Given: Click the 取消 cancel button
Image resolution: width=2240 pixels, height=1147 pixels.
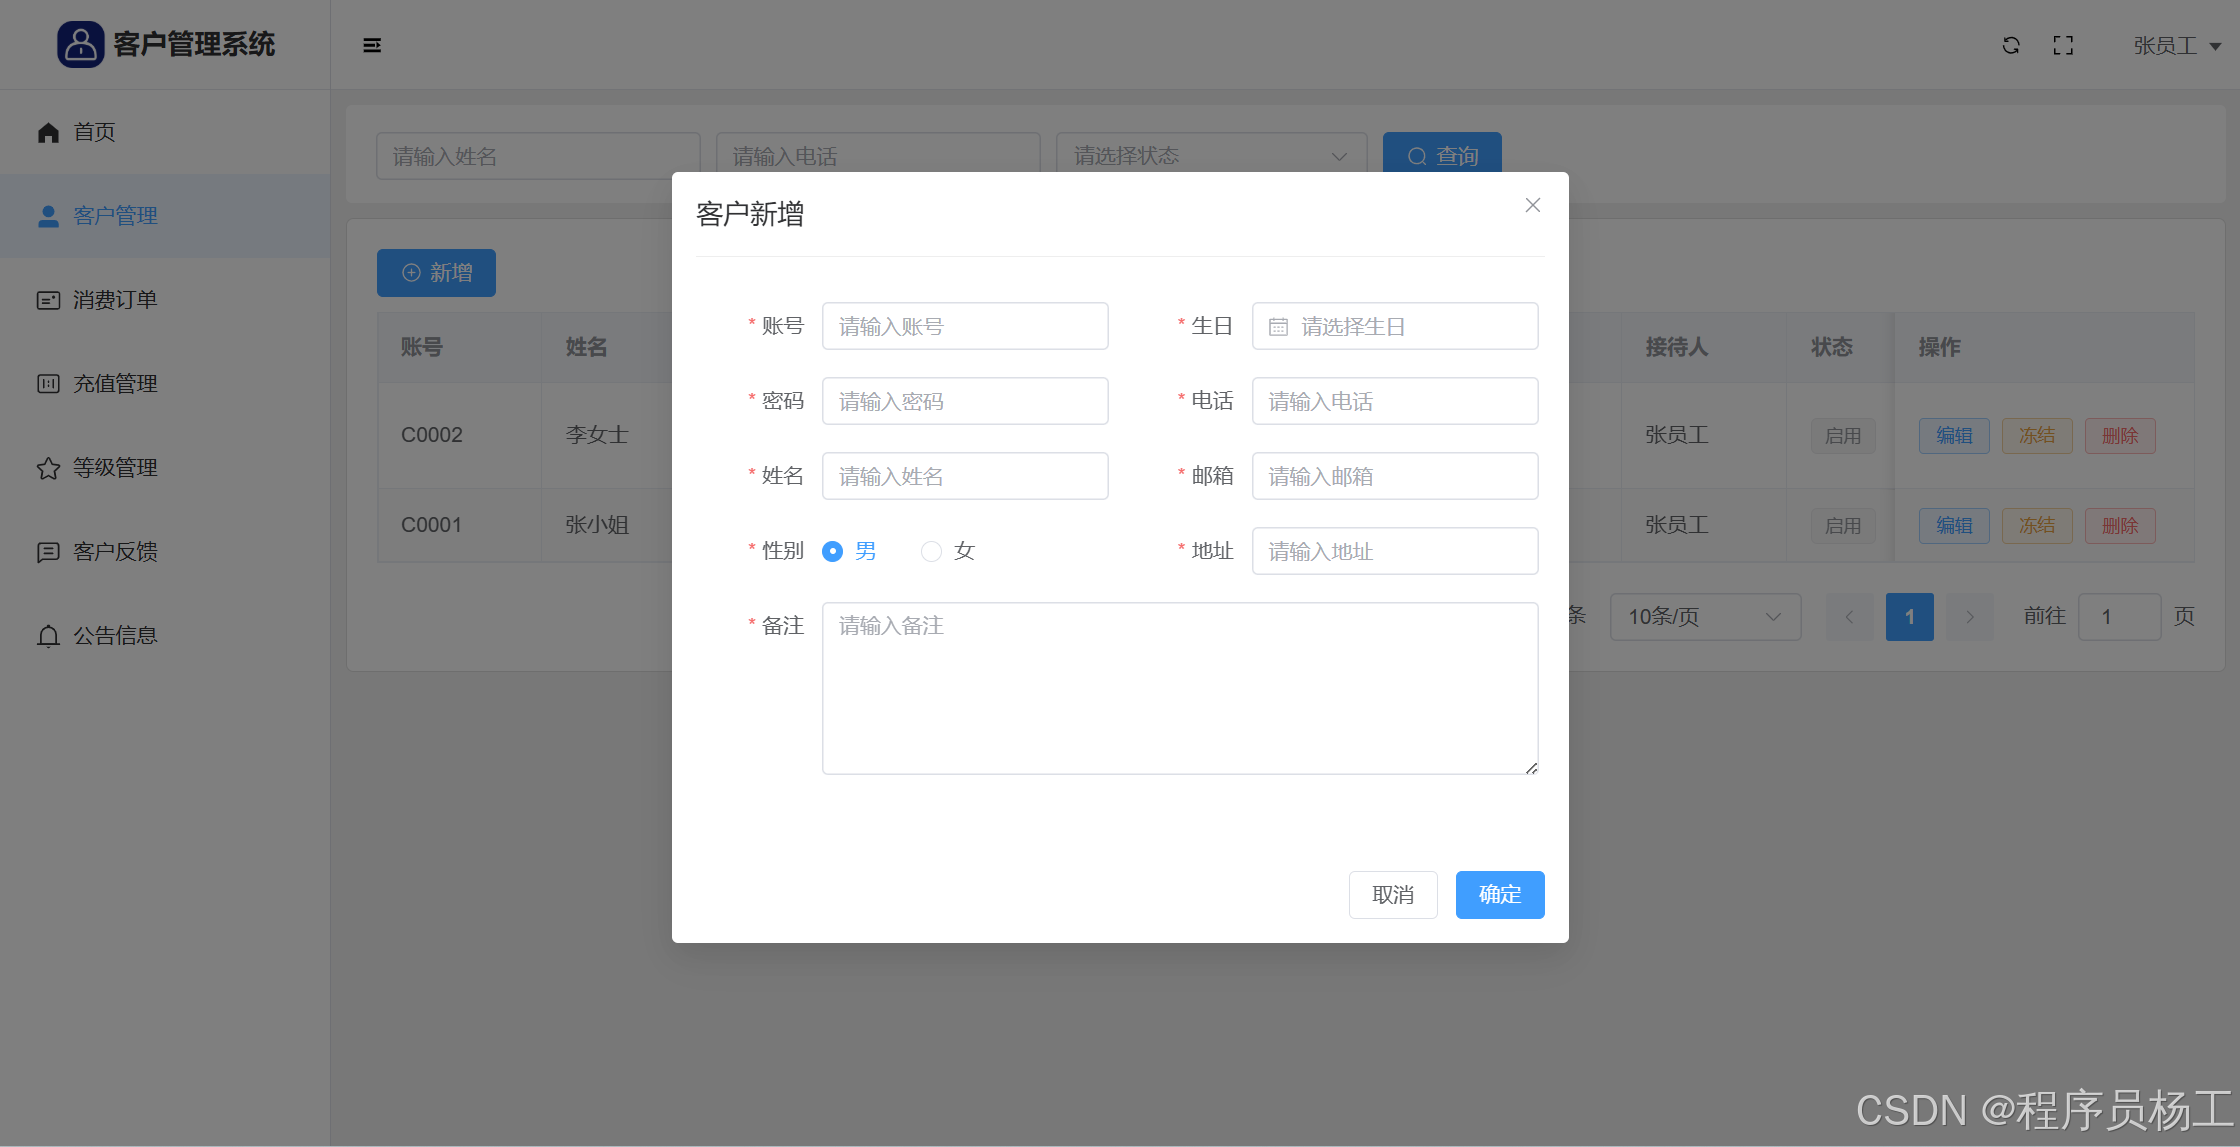Looking at the screenshot, I should (x=1393, y=895).
